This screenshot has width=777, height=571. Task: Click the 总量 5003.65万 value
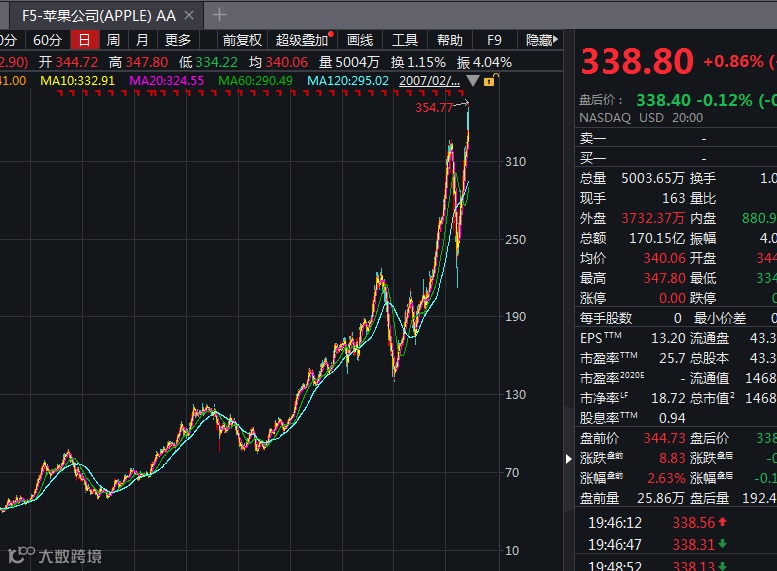[x=653, y=178]
